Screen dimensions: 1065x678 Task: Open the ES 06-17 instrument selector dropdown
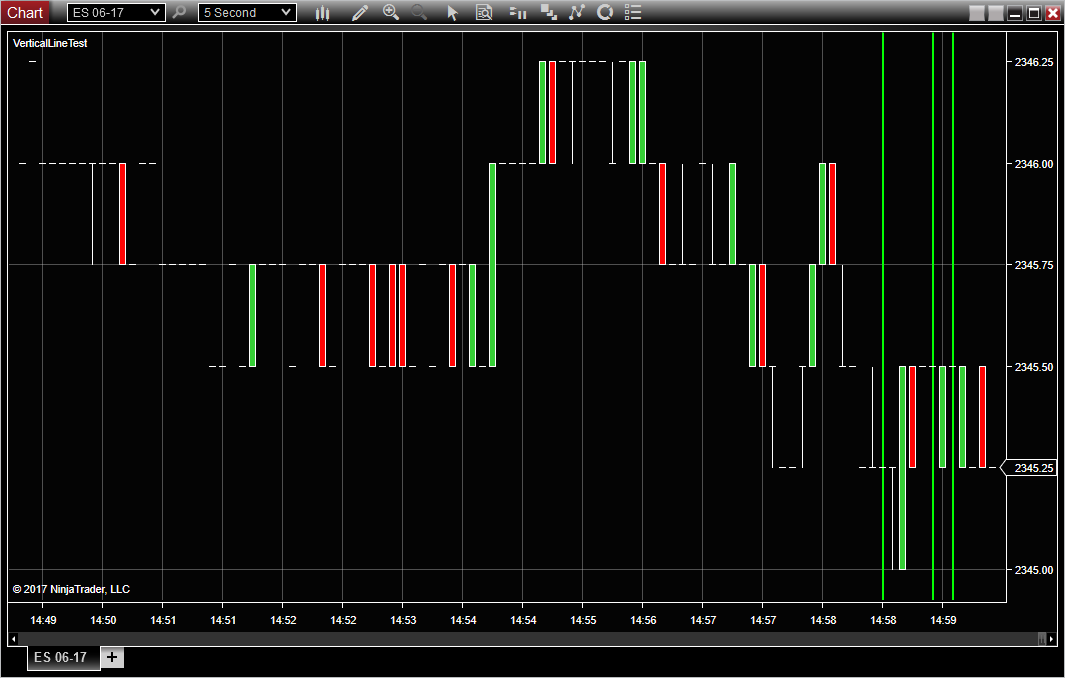pyautogui.click(x=116, y=12)
